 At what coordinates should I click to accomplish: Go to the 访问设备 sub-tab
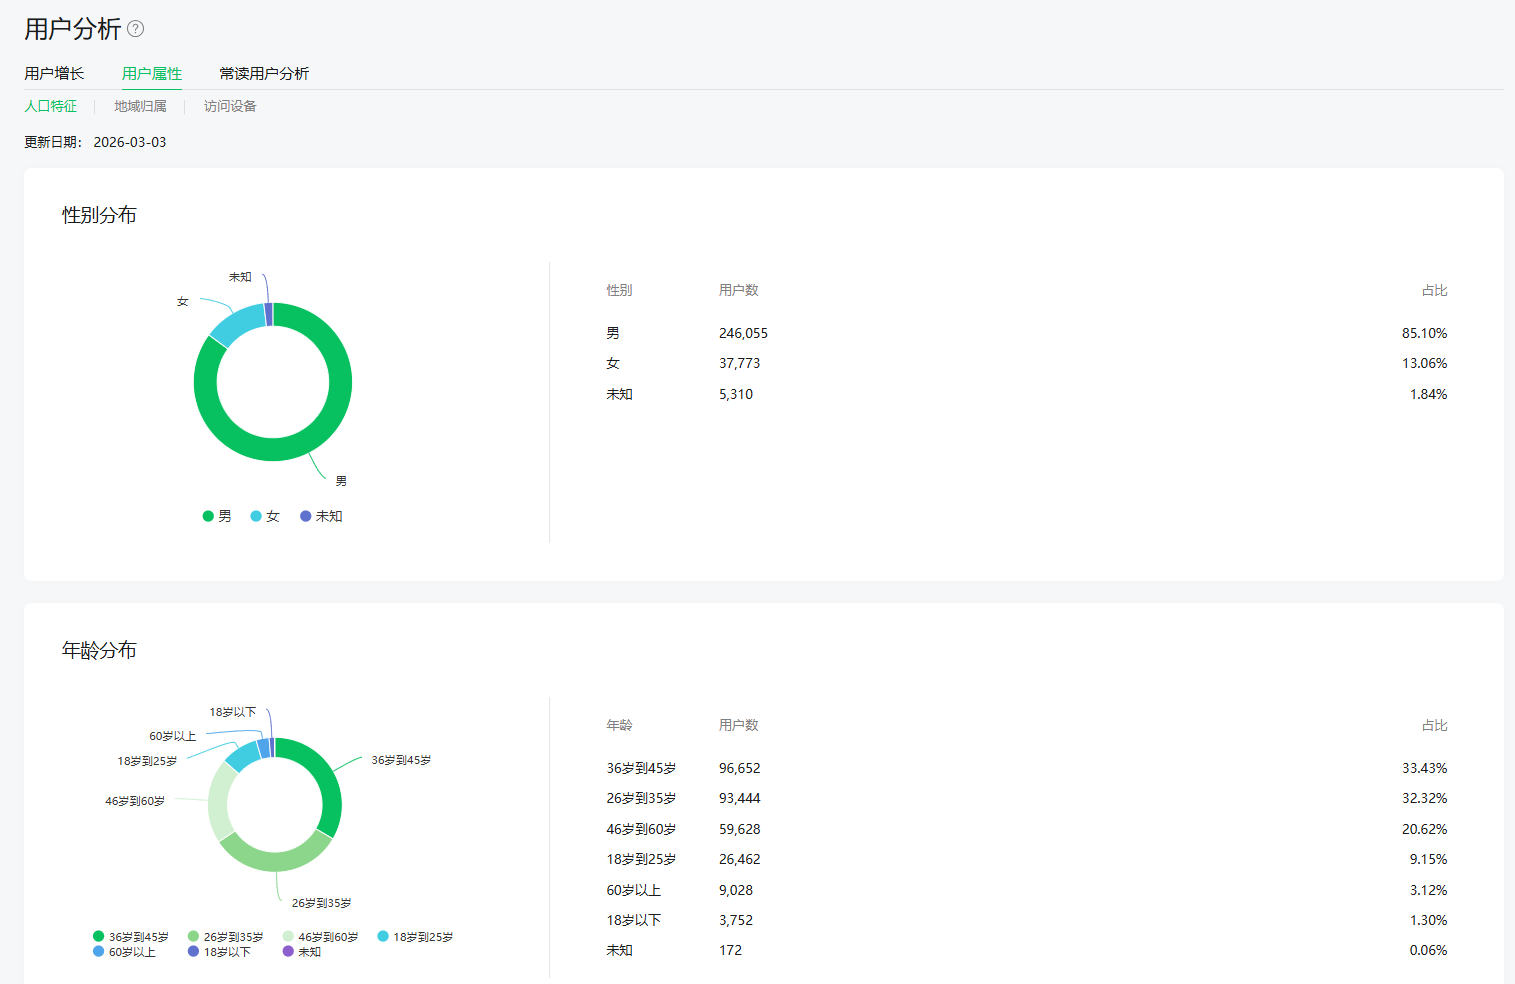230,106
